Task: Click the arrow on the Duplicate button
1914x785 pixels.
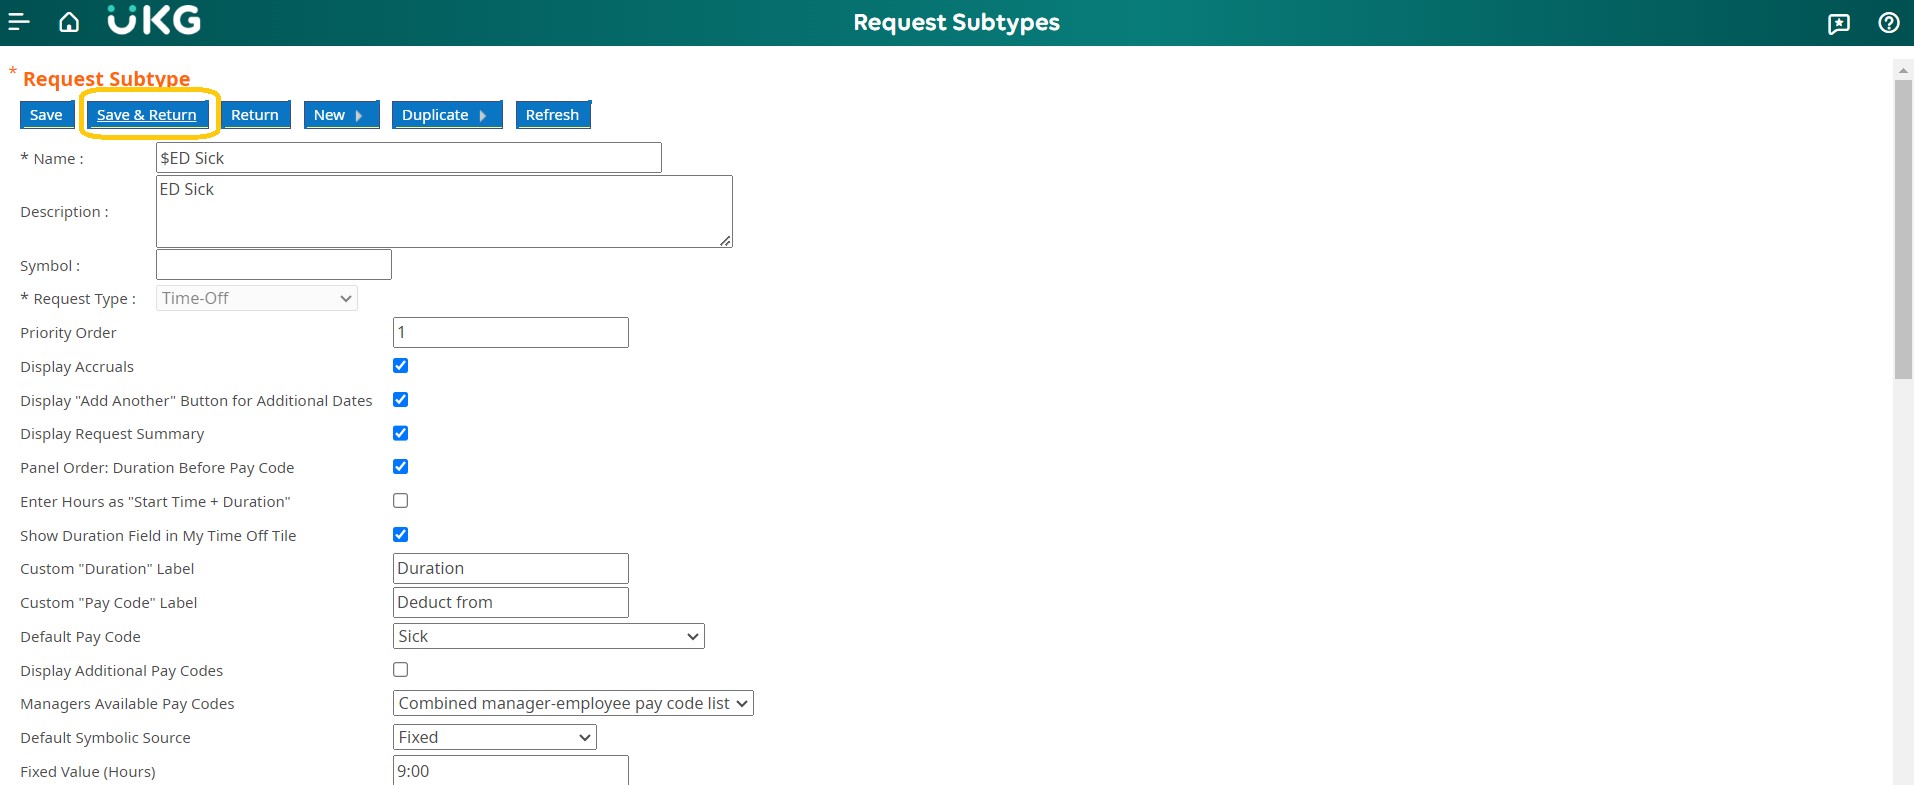Action: [x=484, y=116]
